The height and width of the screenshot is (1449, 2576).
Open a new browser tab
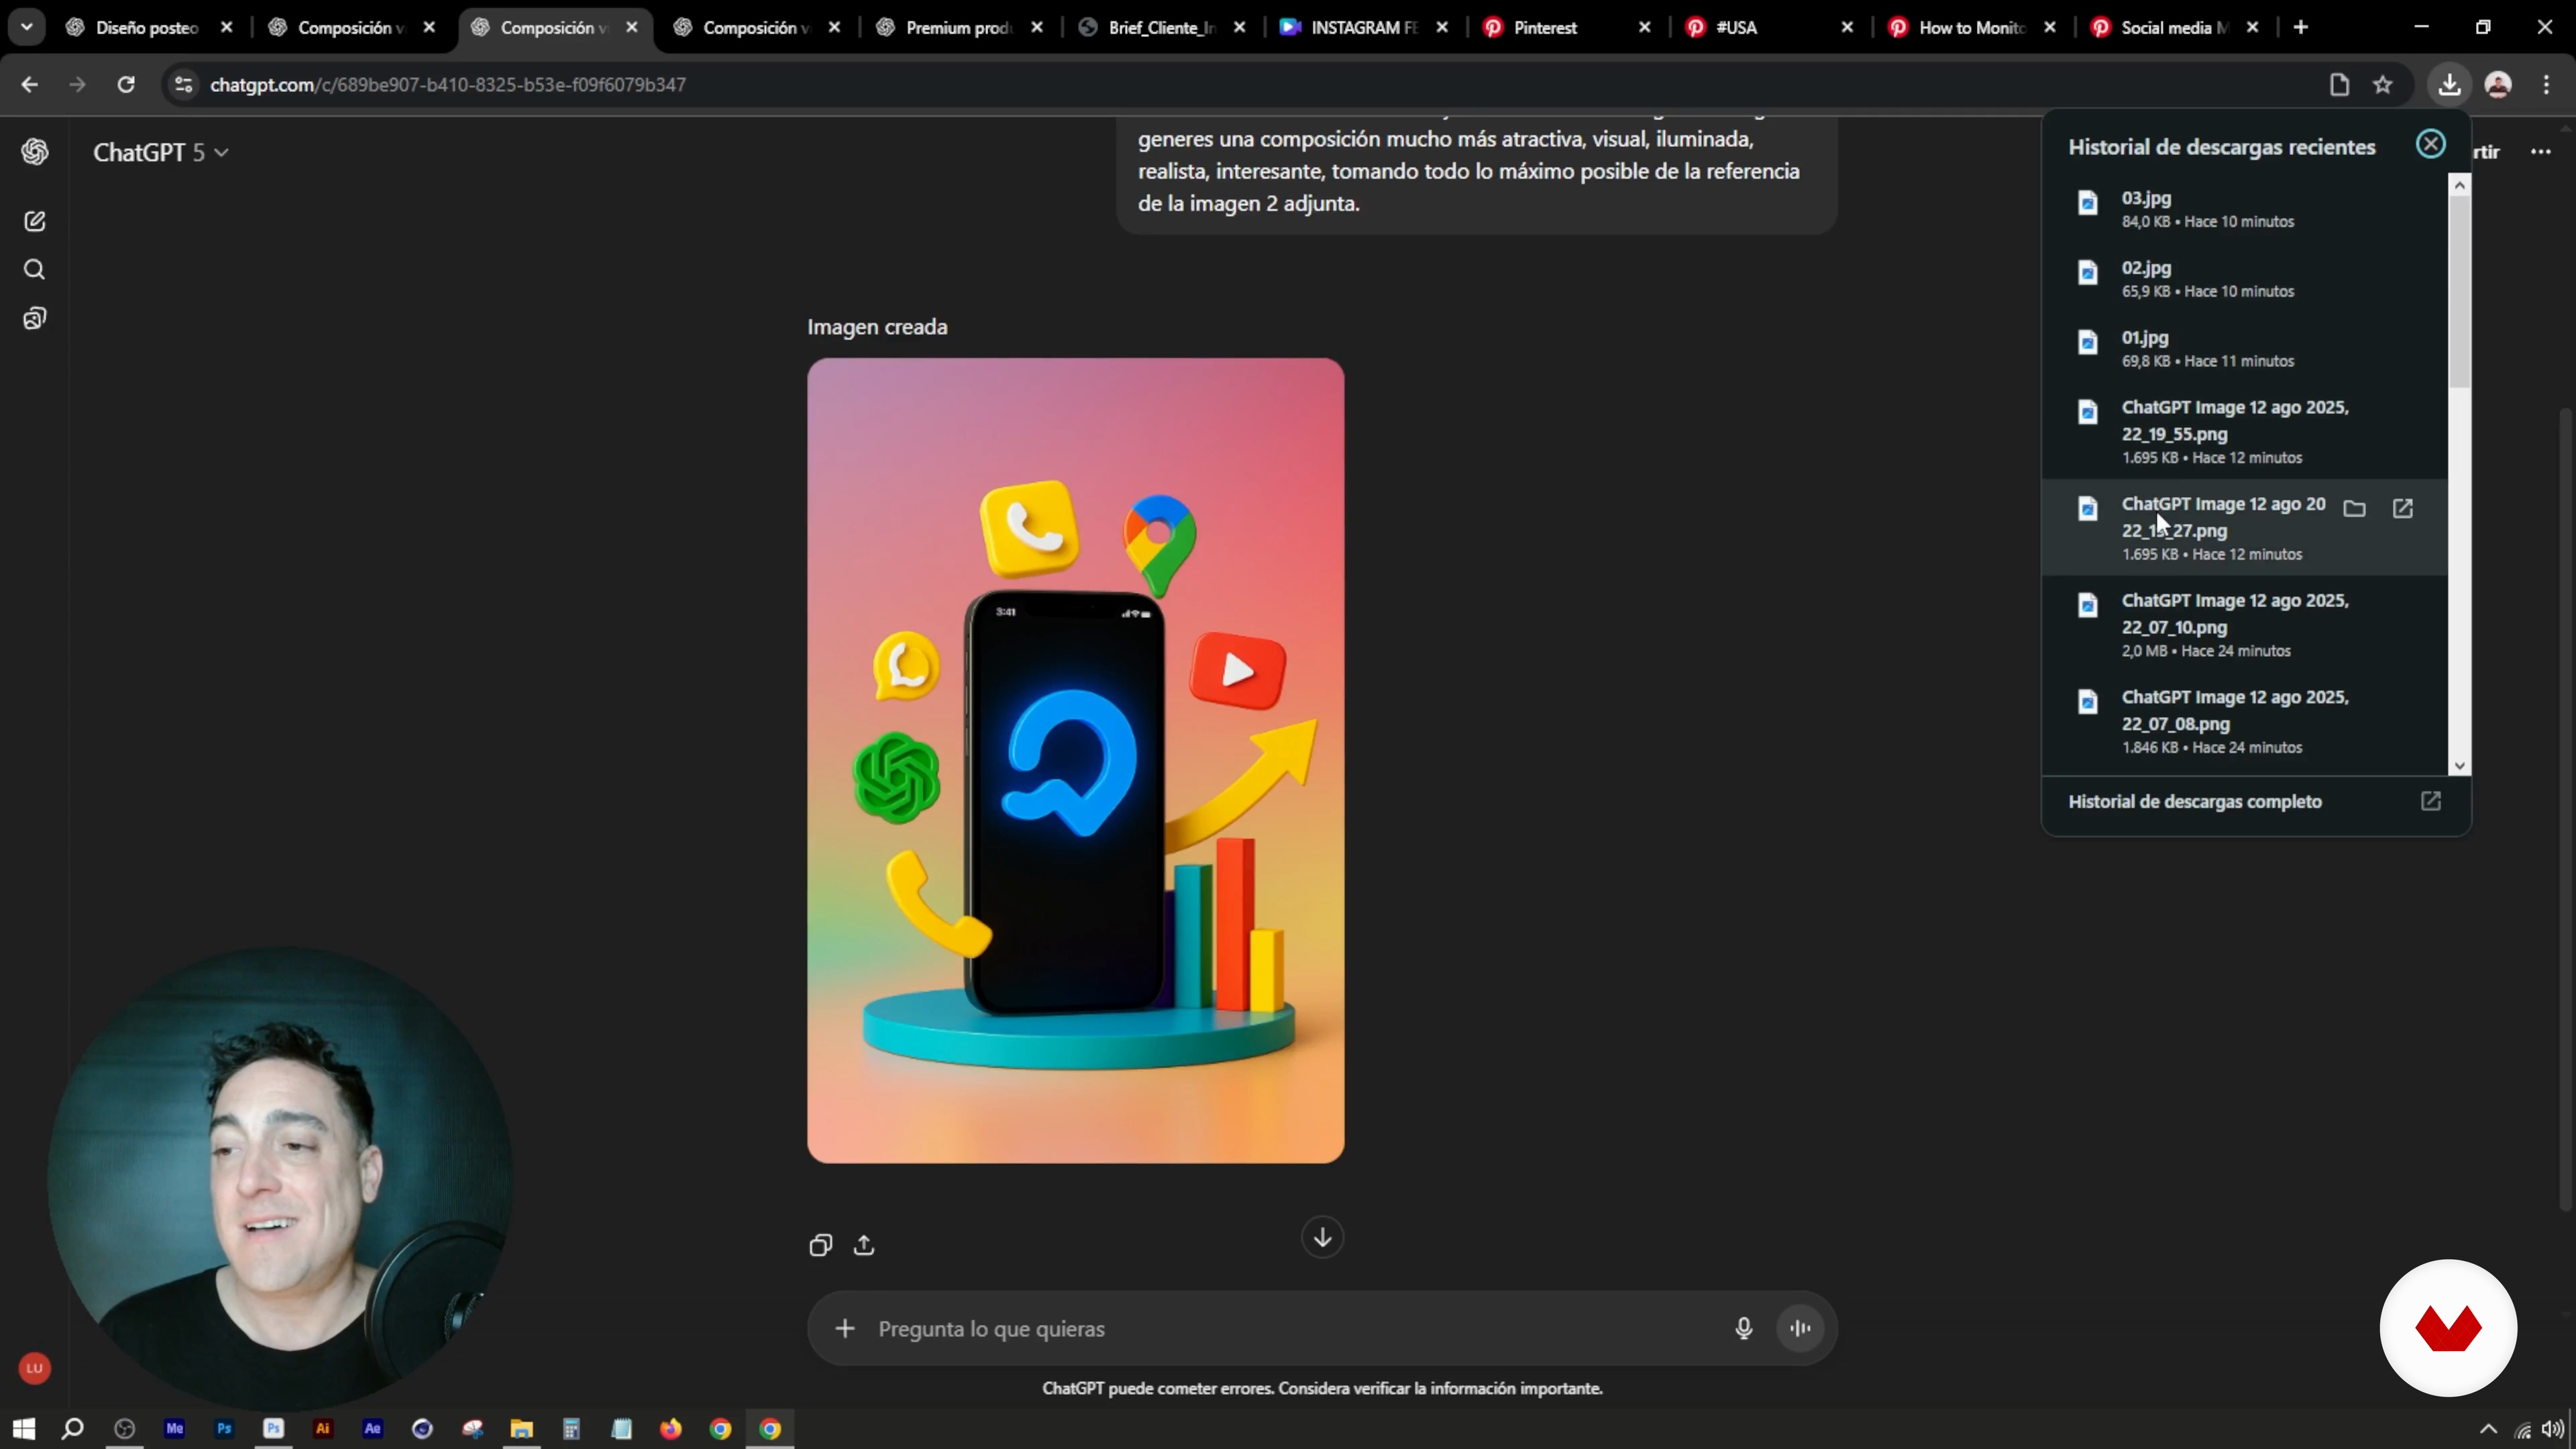(x=2301, y=28)
